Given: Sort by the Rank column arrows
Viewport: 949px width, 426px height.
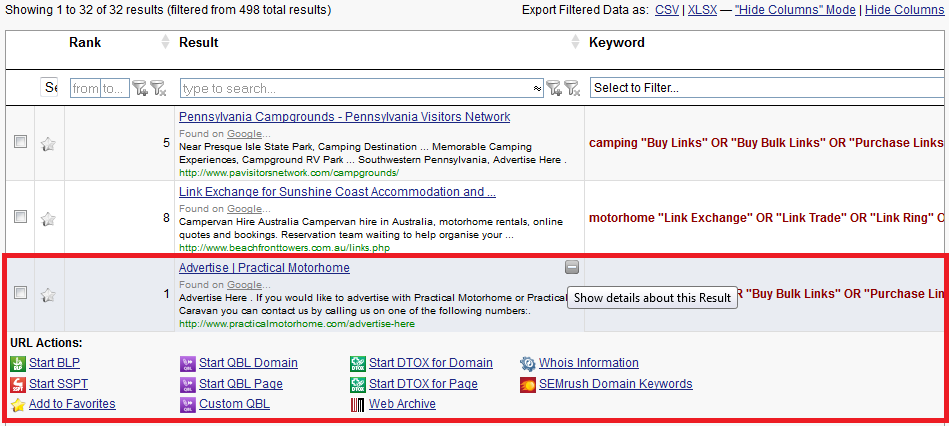Looking at the screenshot, I should (166, 42).
